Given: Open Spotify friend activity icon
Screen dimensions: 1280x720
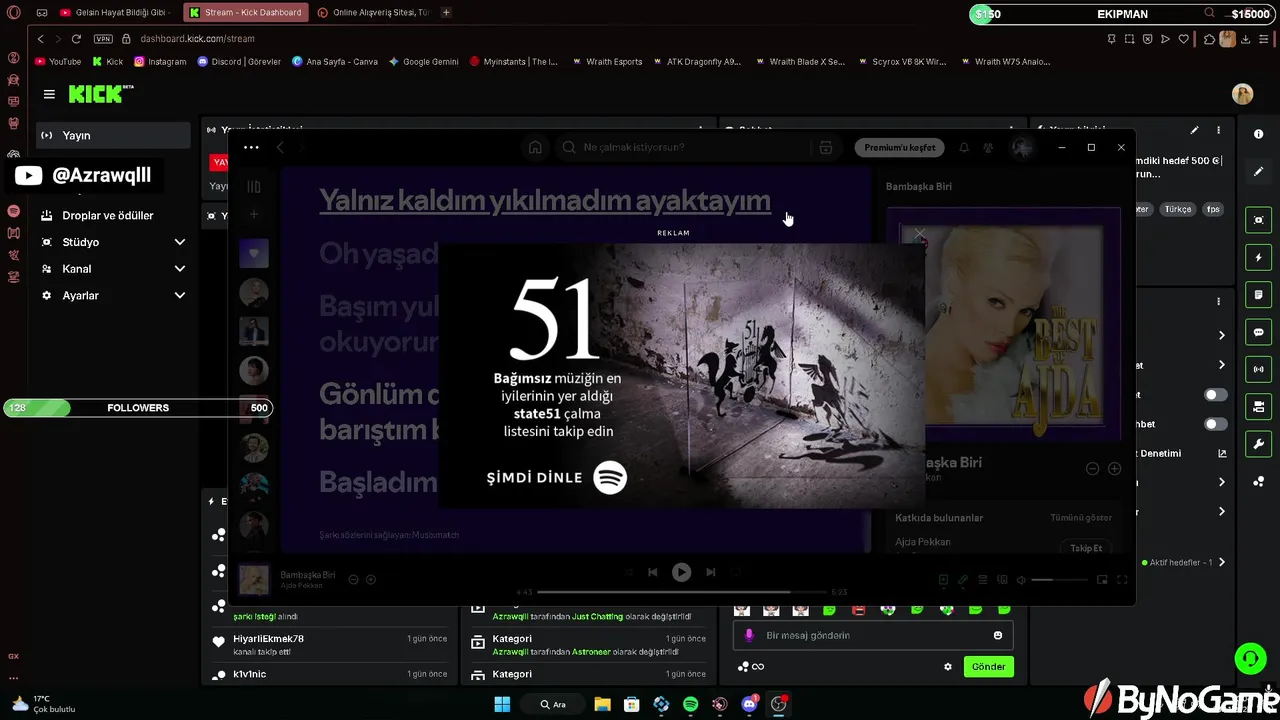Looking at the screenshot, I should coord(988,147).
